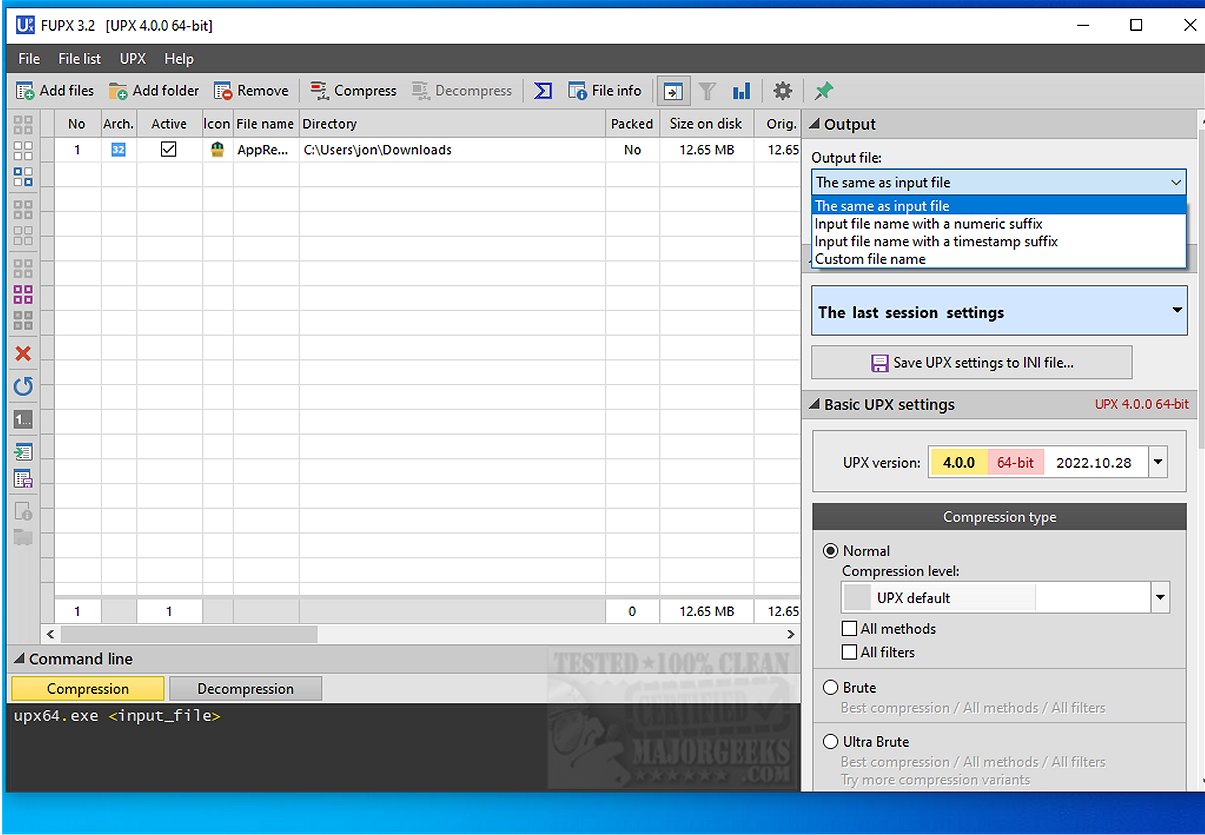The width and height of the screenshot is (1205, 835).
Task: Click the green pushpin always-on-top icon
Action: (x=824, y=91)
